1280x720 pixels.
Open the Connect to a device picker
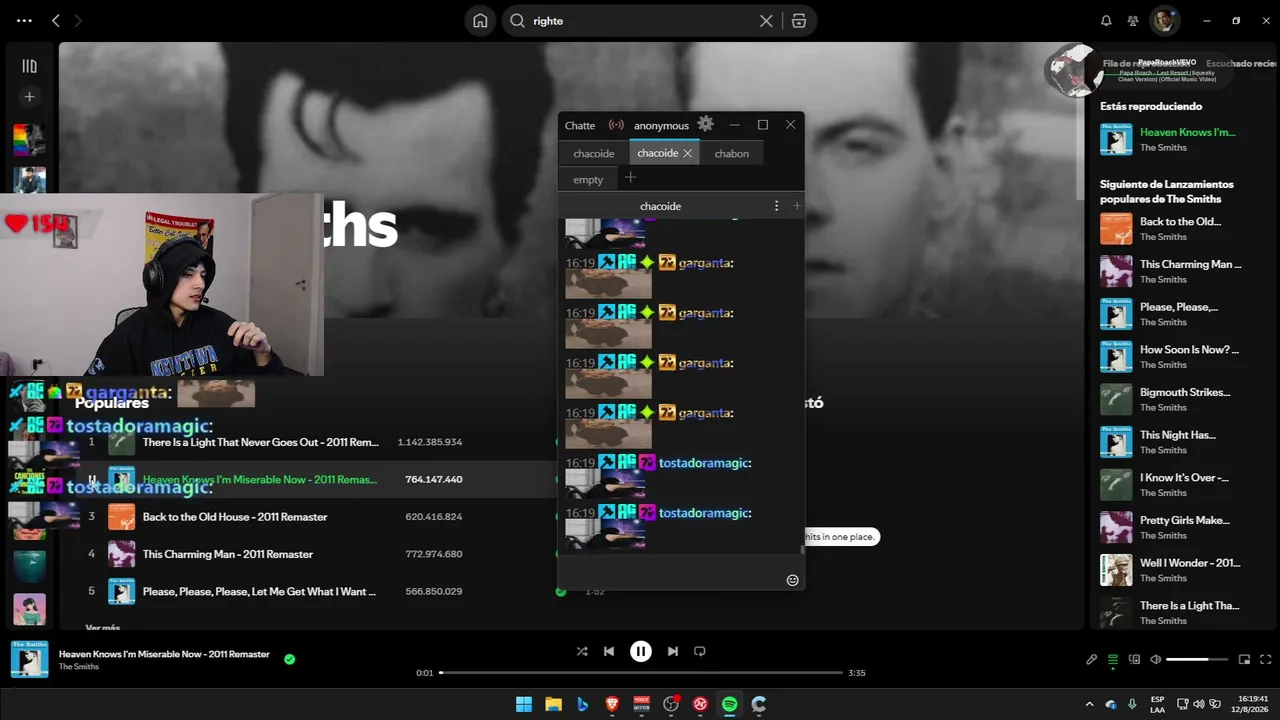click(1134, 660)
